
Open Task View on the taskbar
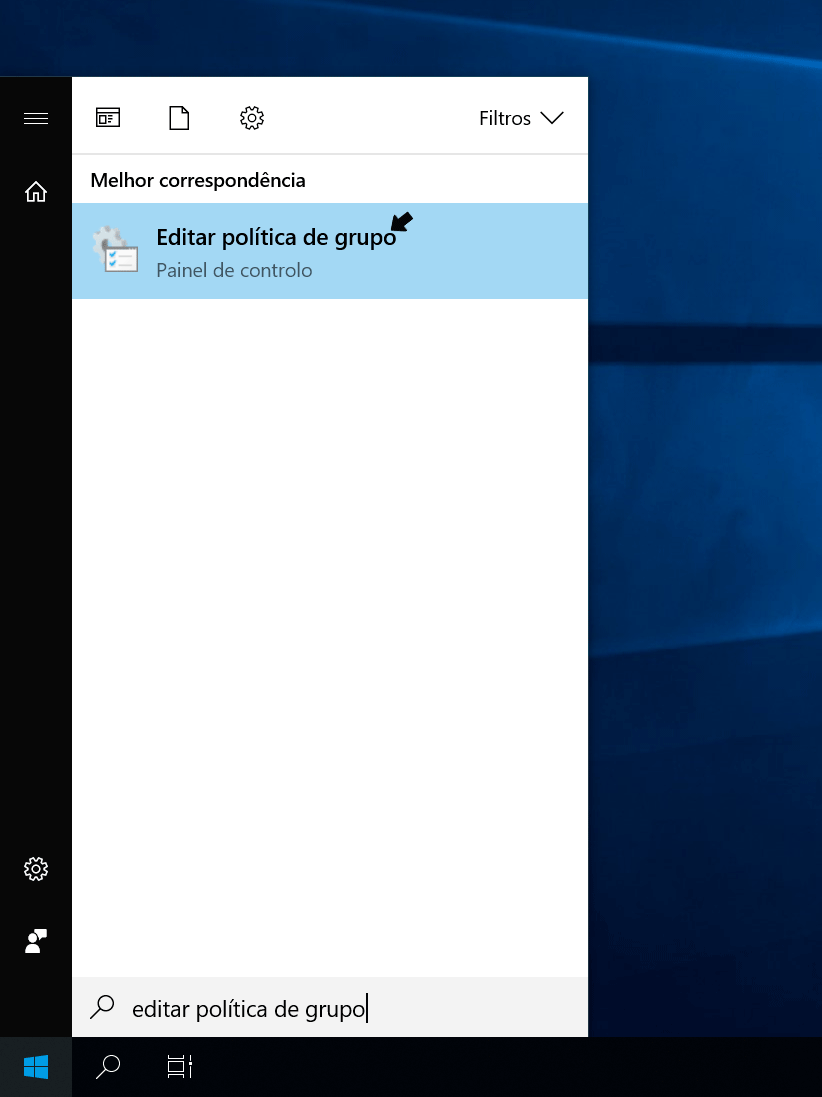tap(179, 1067)
